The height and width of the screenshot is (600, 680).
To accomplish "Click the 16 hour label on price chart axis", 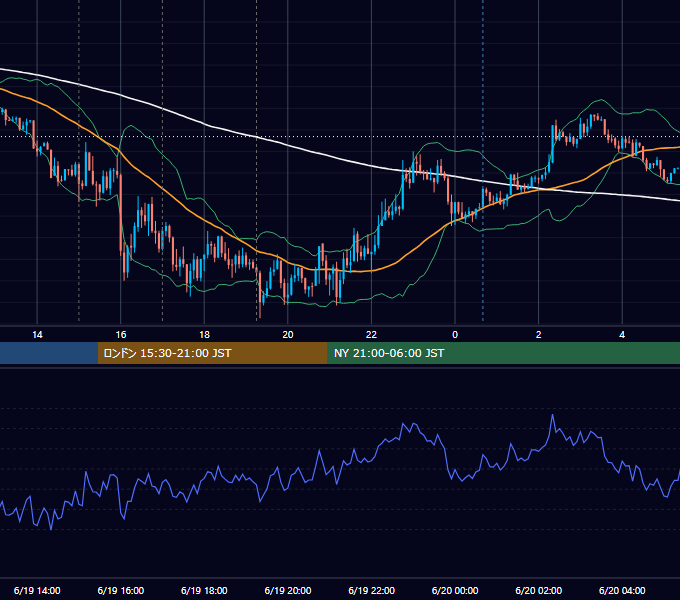I will 121,335.
